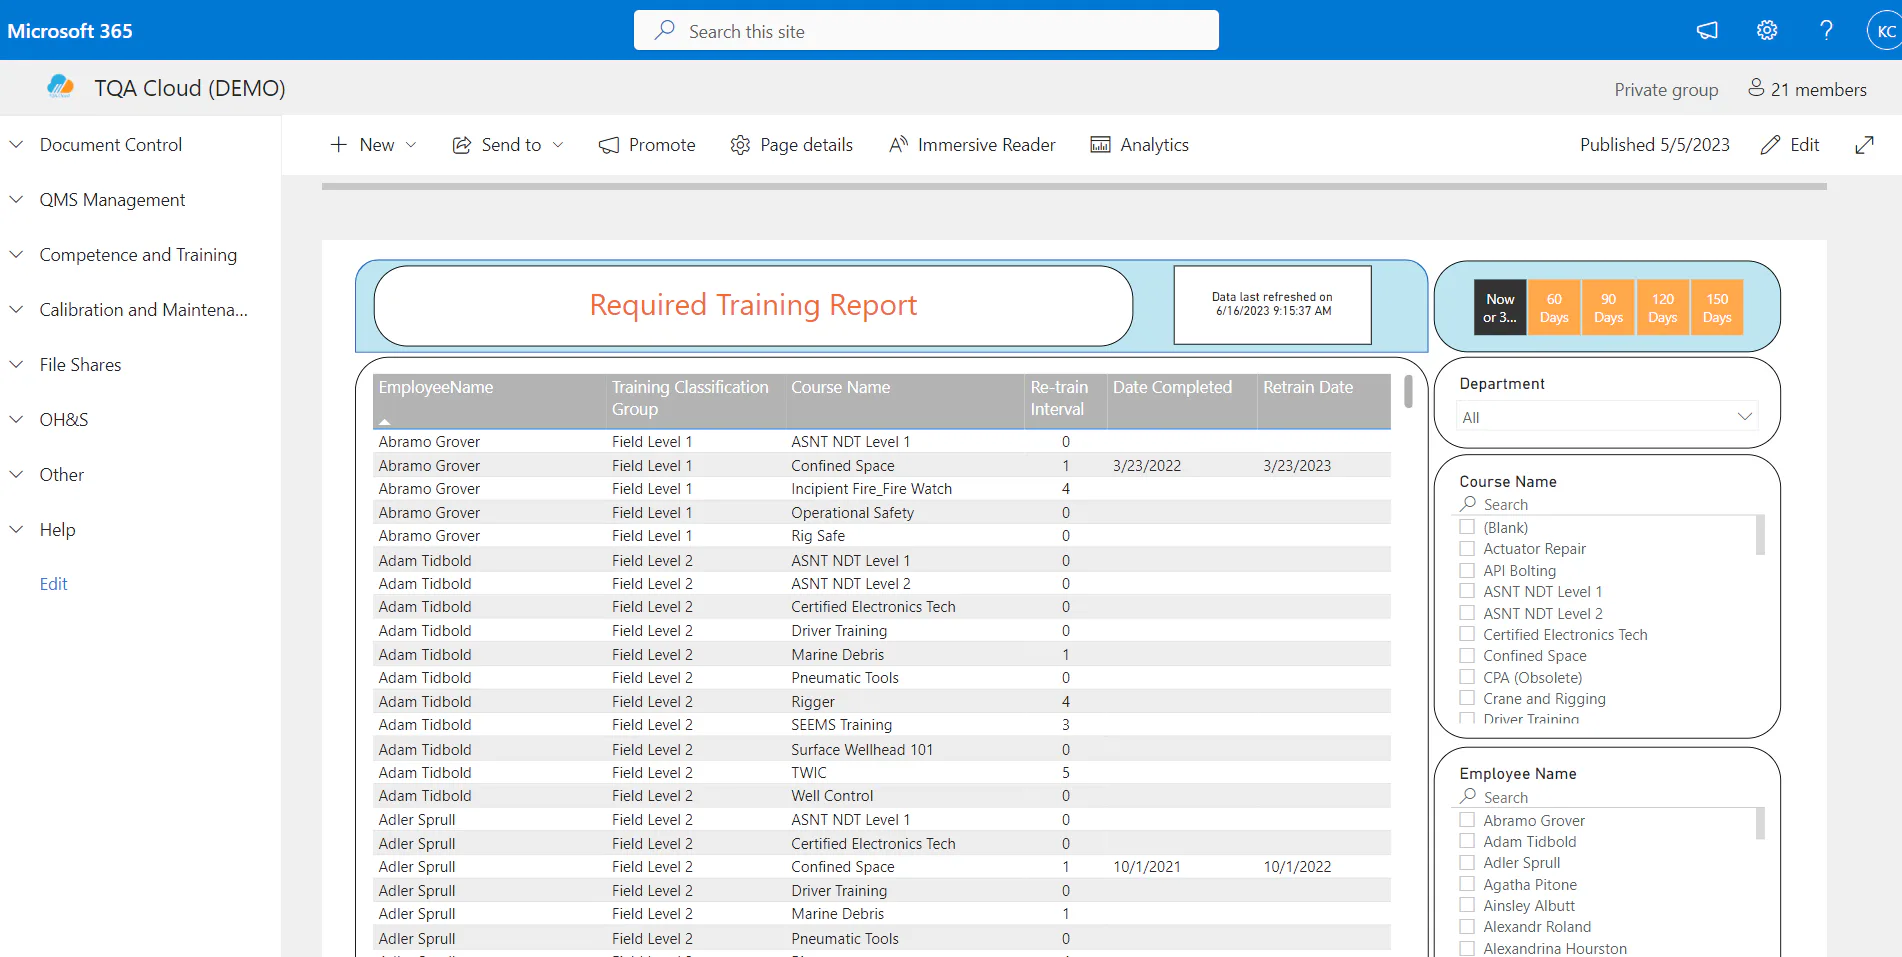1902x957 pixels.
Task: Expand the OH&S nav section
Action: click(17, 419)
